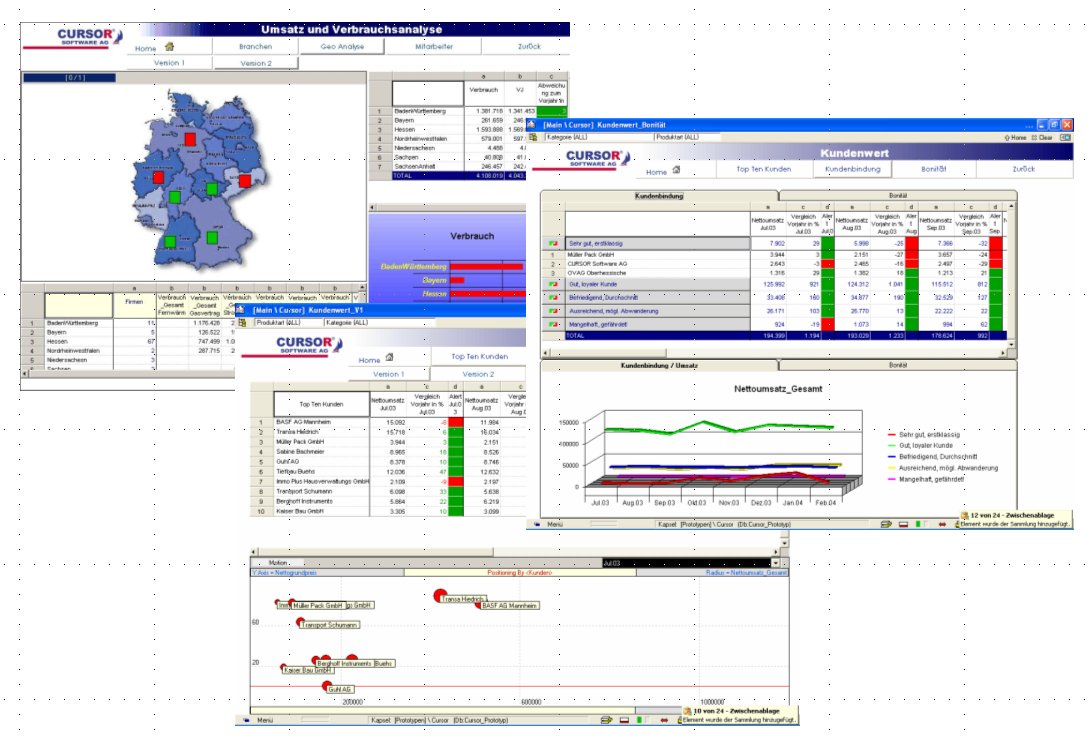Click Top Ten Kunden in Kundenwert_Bonität window
Viewport: 1090px width, 742px height.
[763, 169]
